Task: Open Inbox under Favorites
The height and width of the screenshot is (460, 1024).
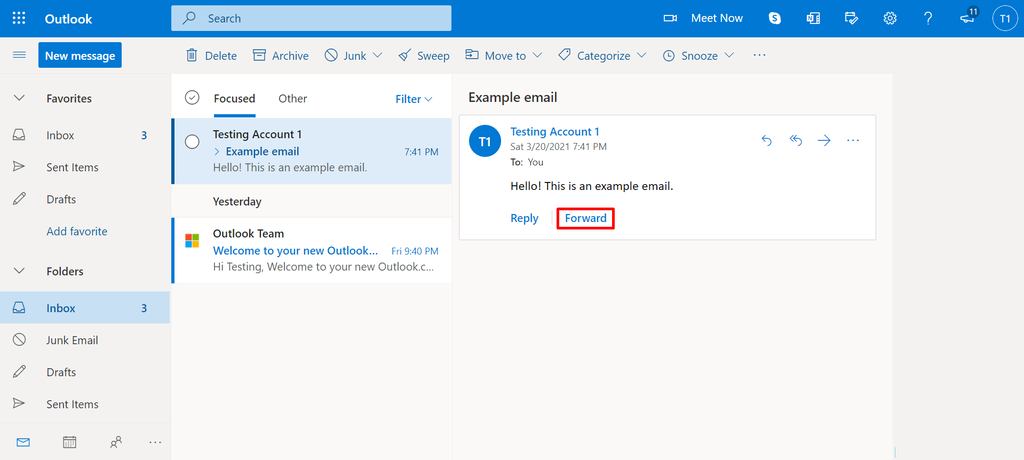Action: pos(85,135)
